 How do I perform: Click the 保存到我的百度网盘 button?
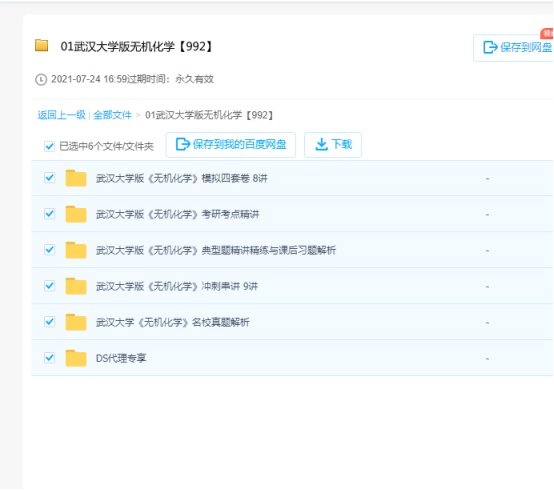coord(231,144)
